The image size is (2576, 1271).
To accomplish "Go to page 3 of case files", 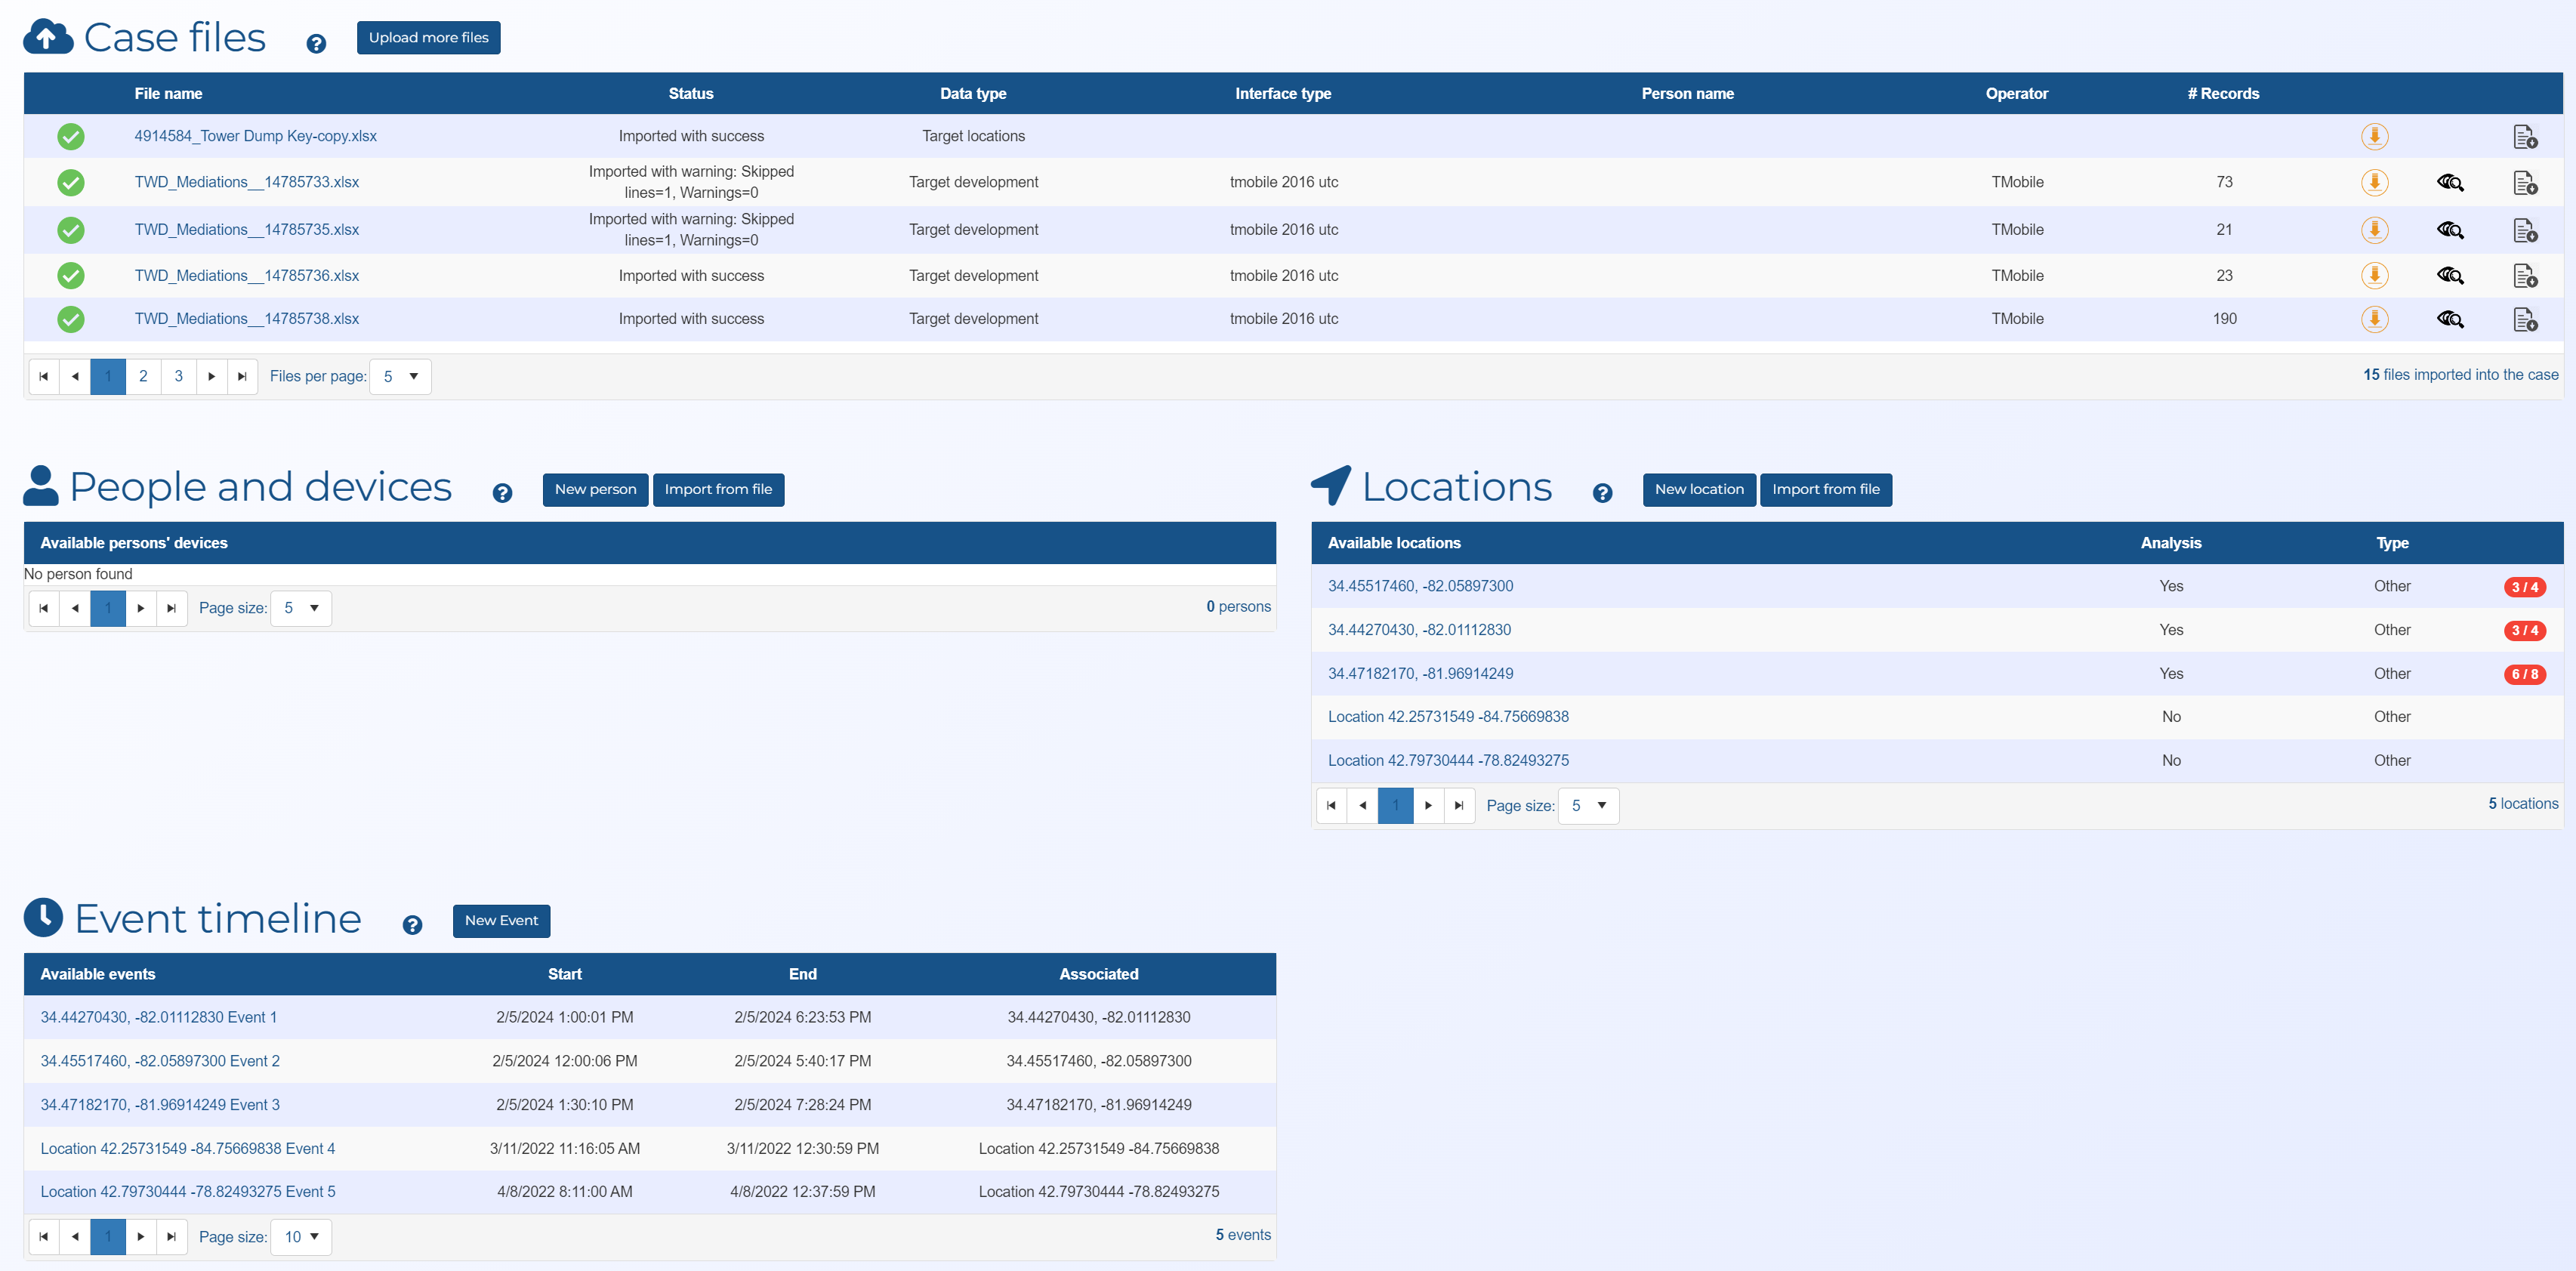I will click(x=178, y=377).
